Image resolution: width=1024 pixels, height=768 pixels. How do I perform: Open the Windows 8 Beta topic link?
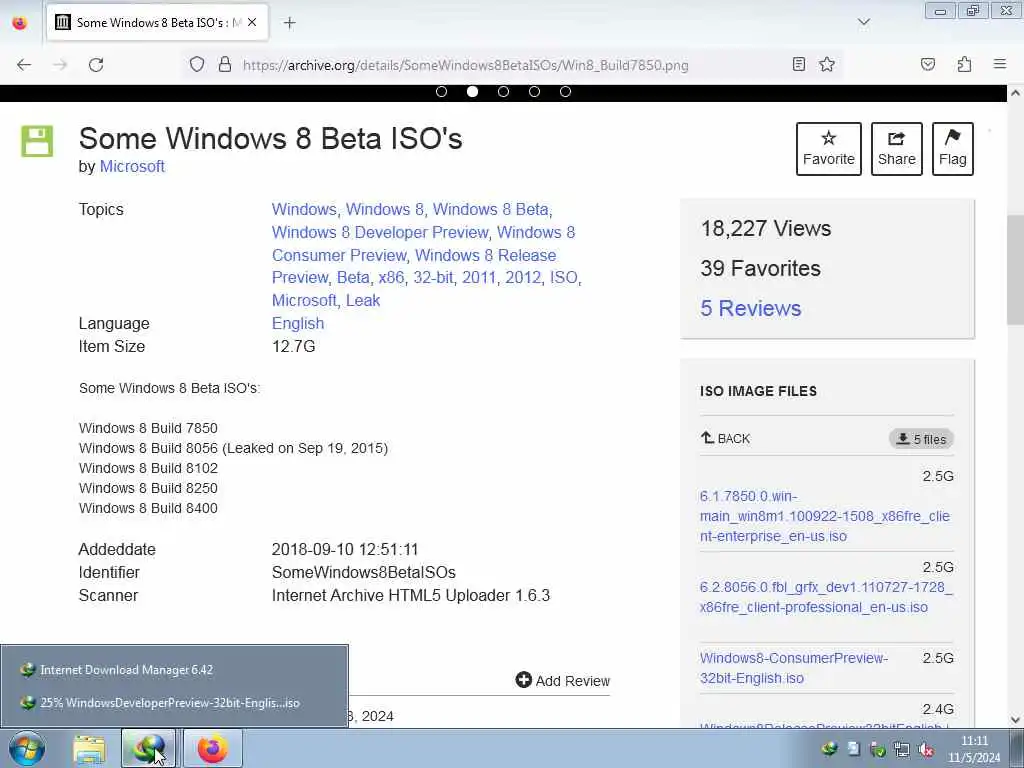point(490,210)
